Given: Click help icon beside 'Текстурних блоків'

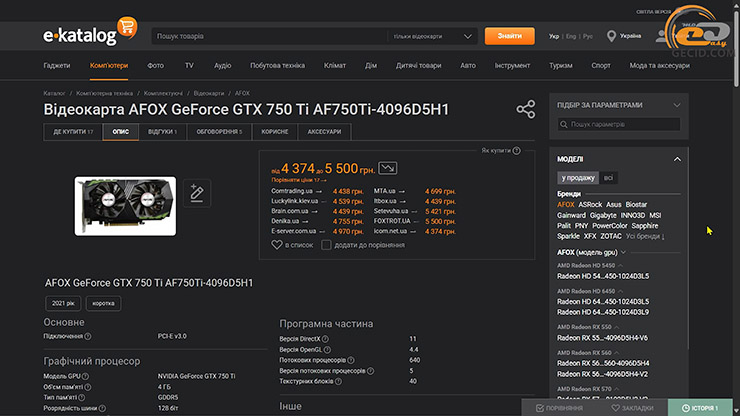Looking at the screenshot, I should point(338,382).
